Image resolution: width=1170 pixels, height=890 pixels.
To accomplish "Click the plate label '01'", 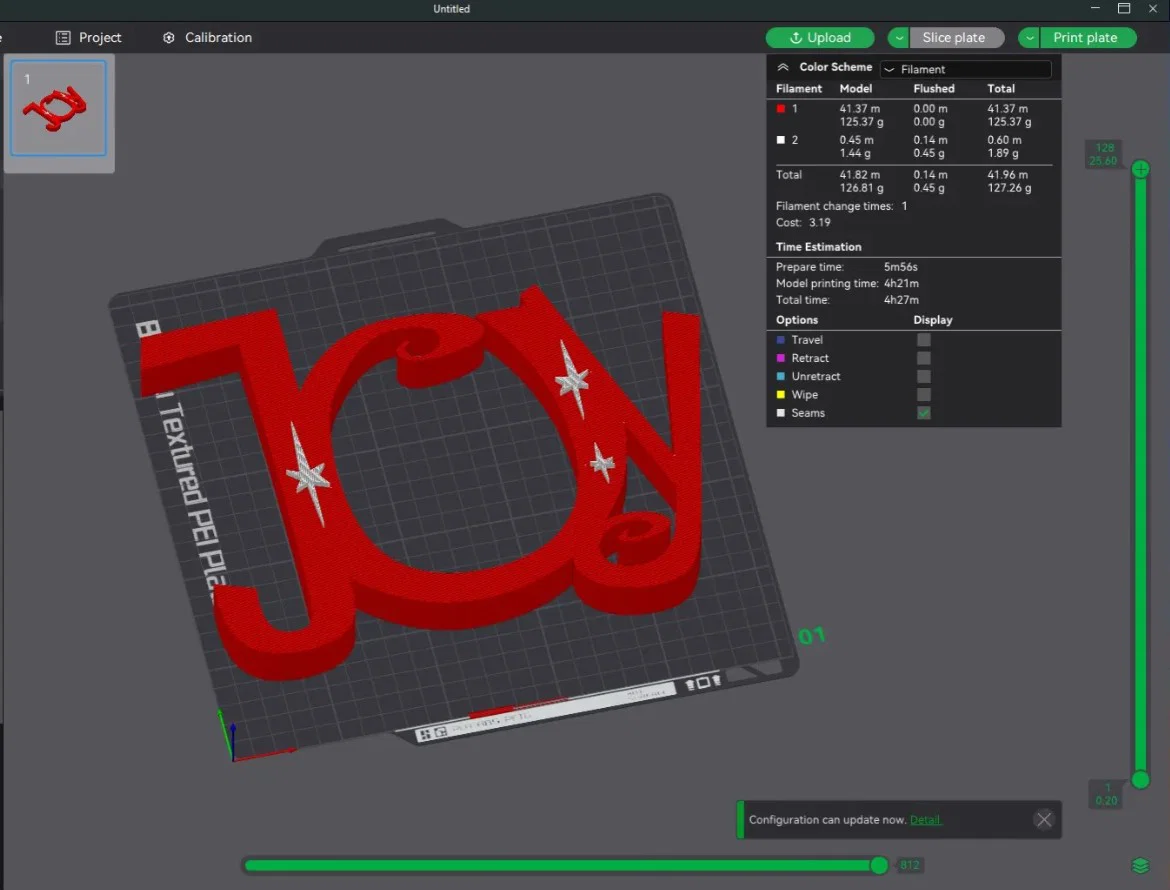I will tap(812, 636).
